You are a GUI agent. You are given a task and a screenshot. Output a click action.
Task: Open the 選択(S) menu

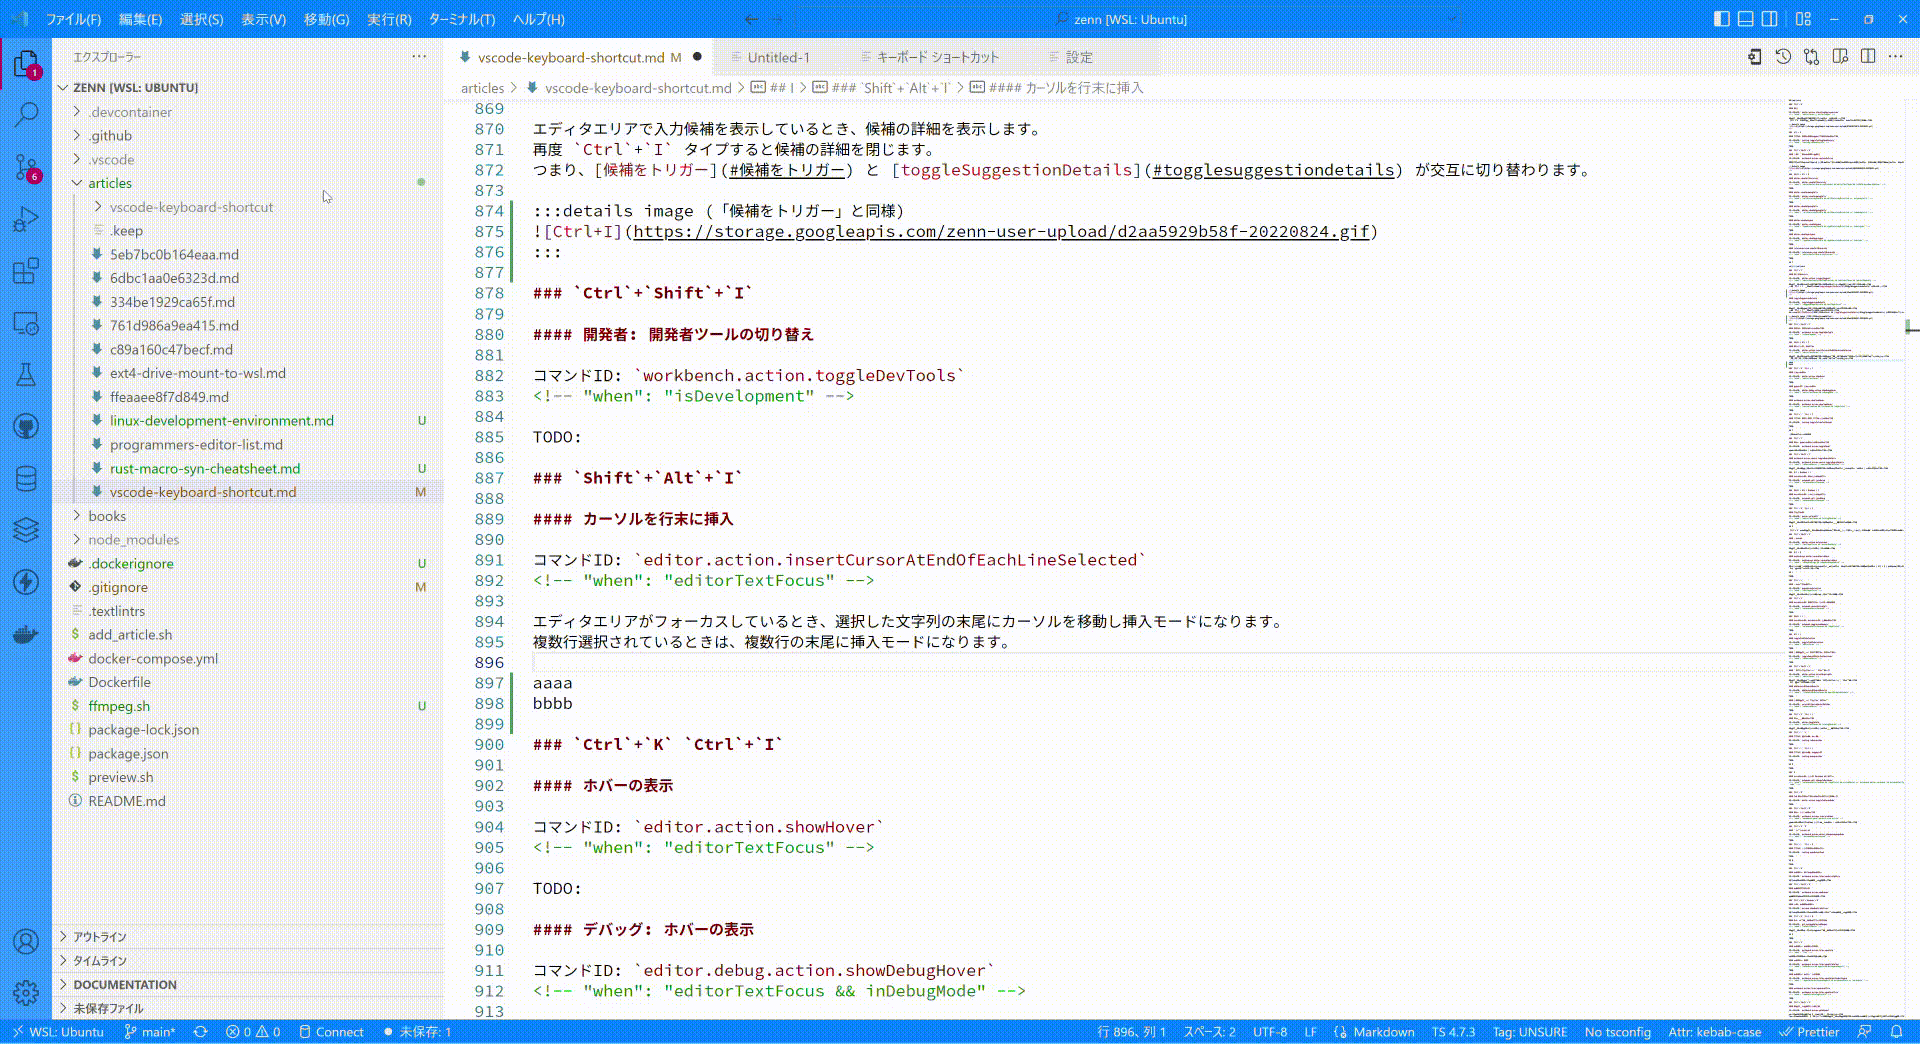201,19
